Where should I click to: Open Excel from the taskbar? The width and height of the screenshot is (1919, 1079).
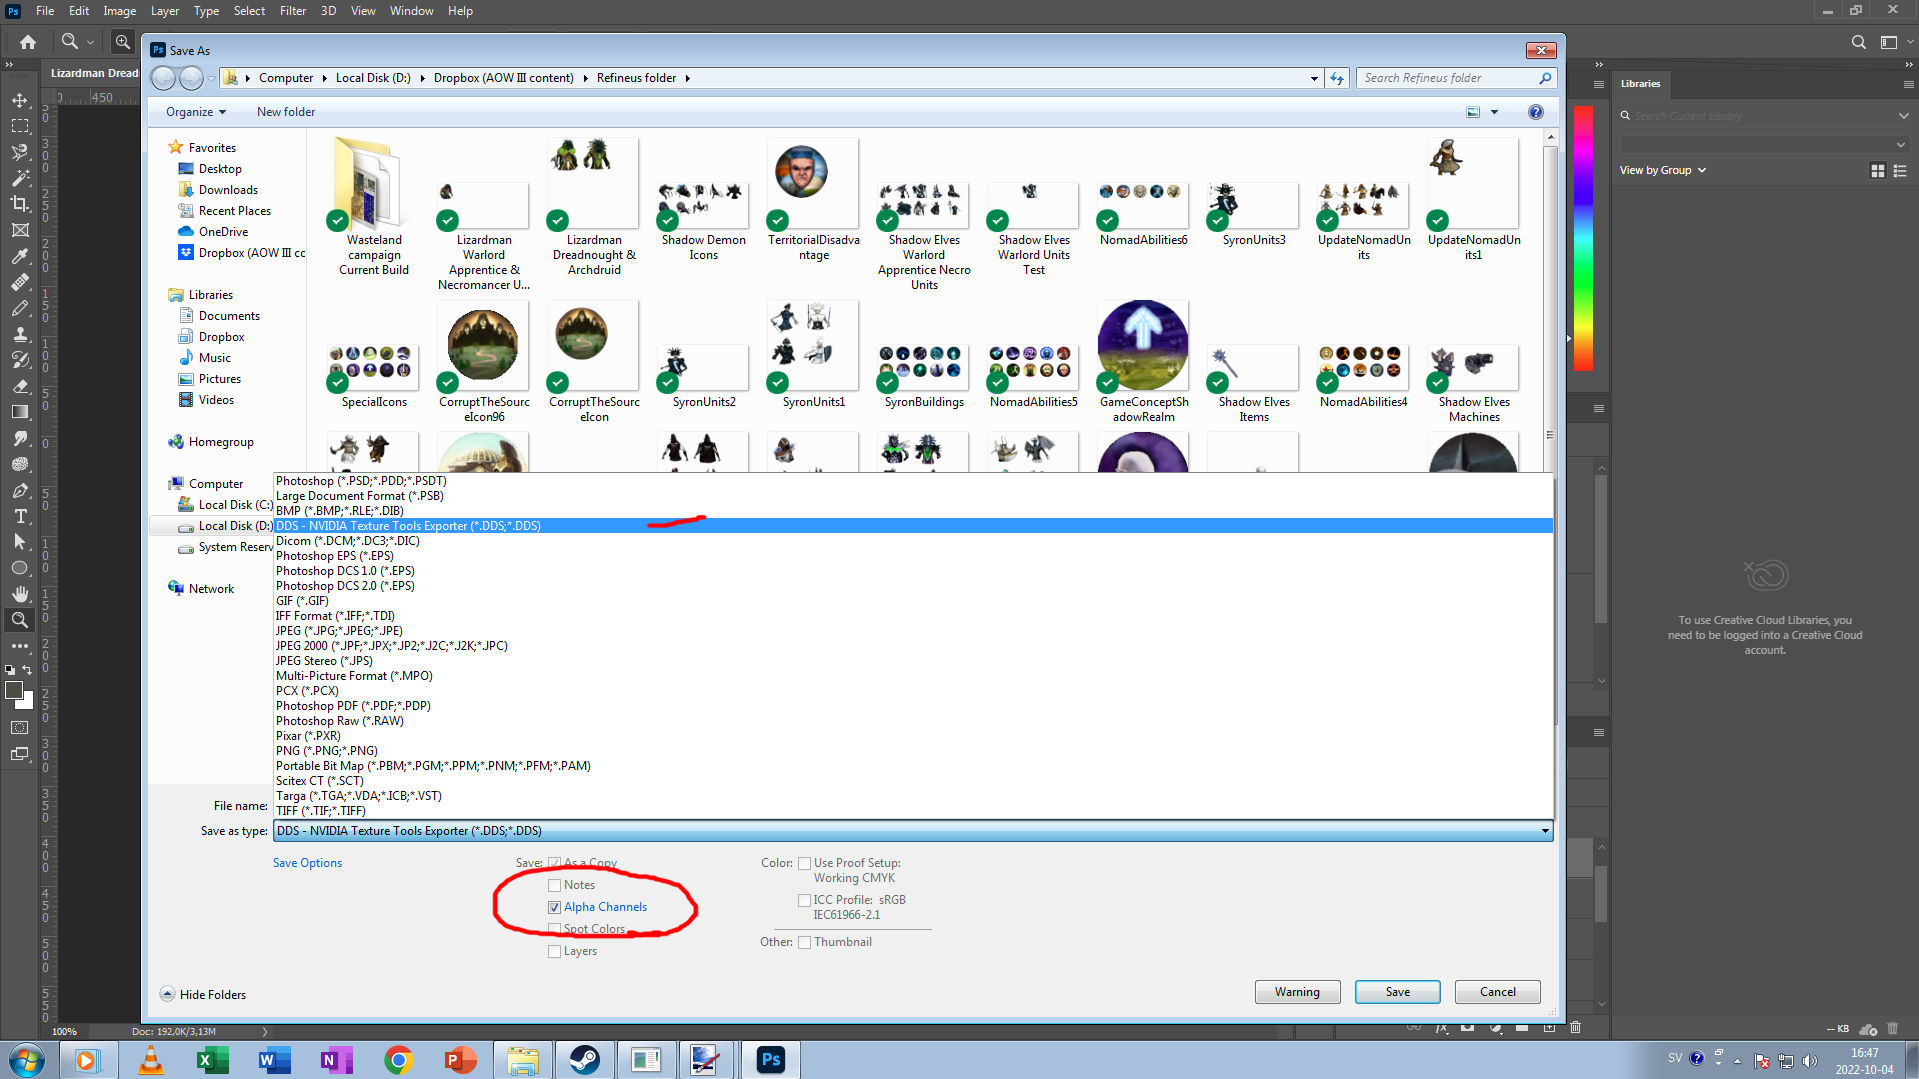212,1060
